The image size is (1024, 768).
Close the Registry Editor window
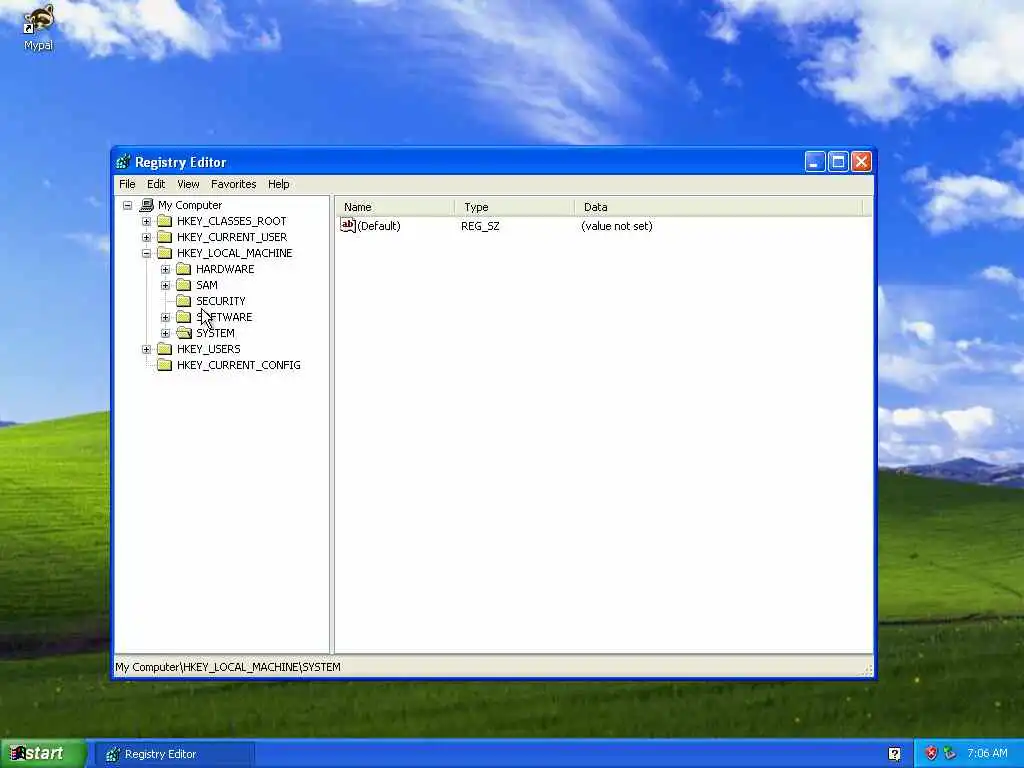point(861,161)
